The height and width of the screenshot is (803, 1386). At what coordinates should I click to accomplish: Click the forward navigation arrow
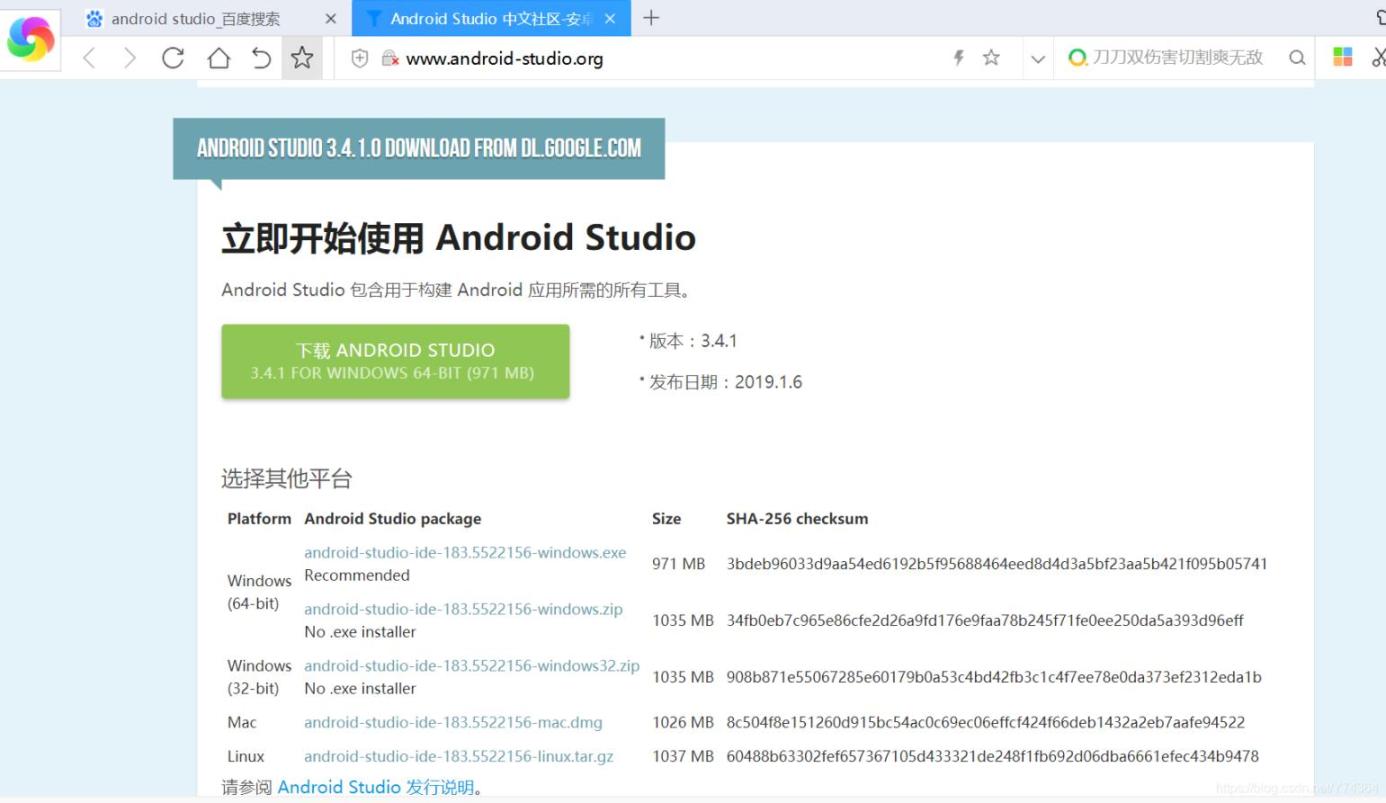130,58
